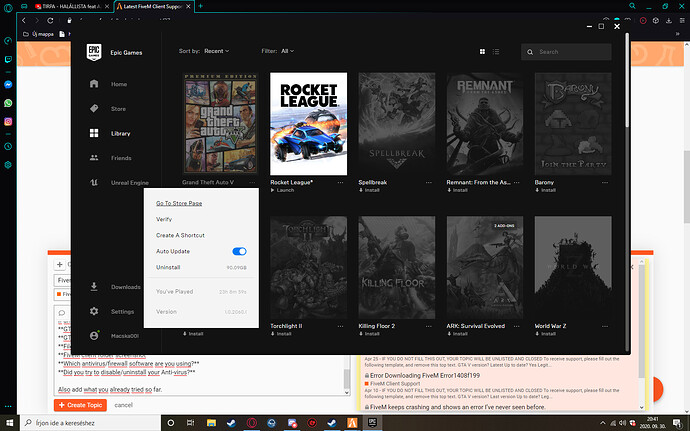Select Verify in the context menu
Viewport: 690px width, 431px height.
click(x=164, y=218)
